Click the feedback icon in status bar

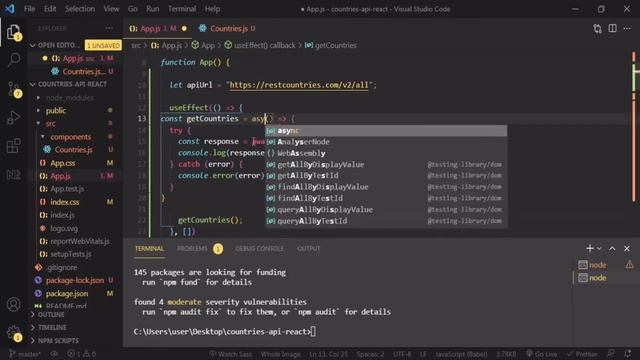(x=611, y=354)
